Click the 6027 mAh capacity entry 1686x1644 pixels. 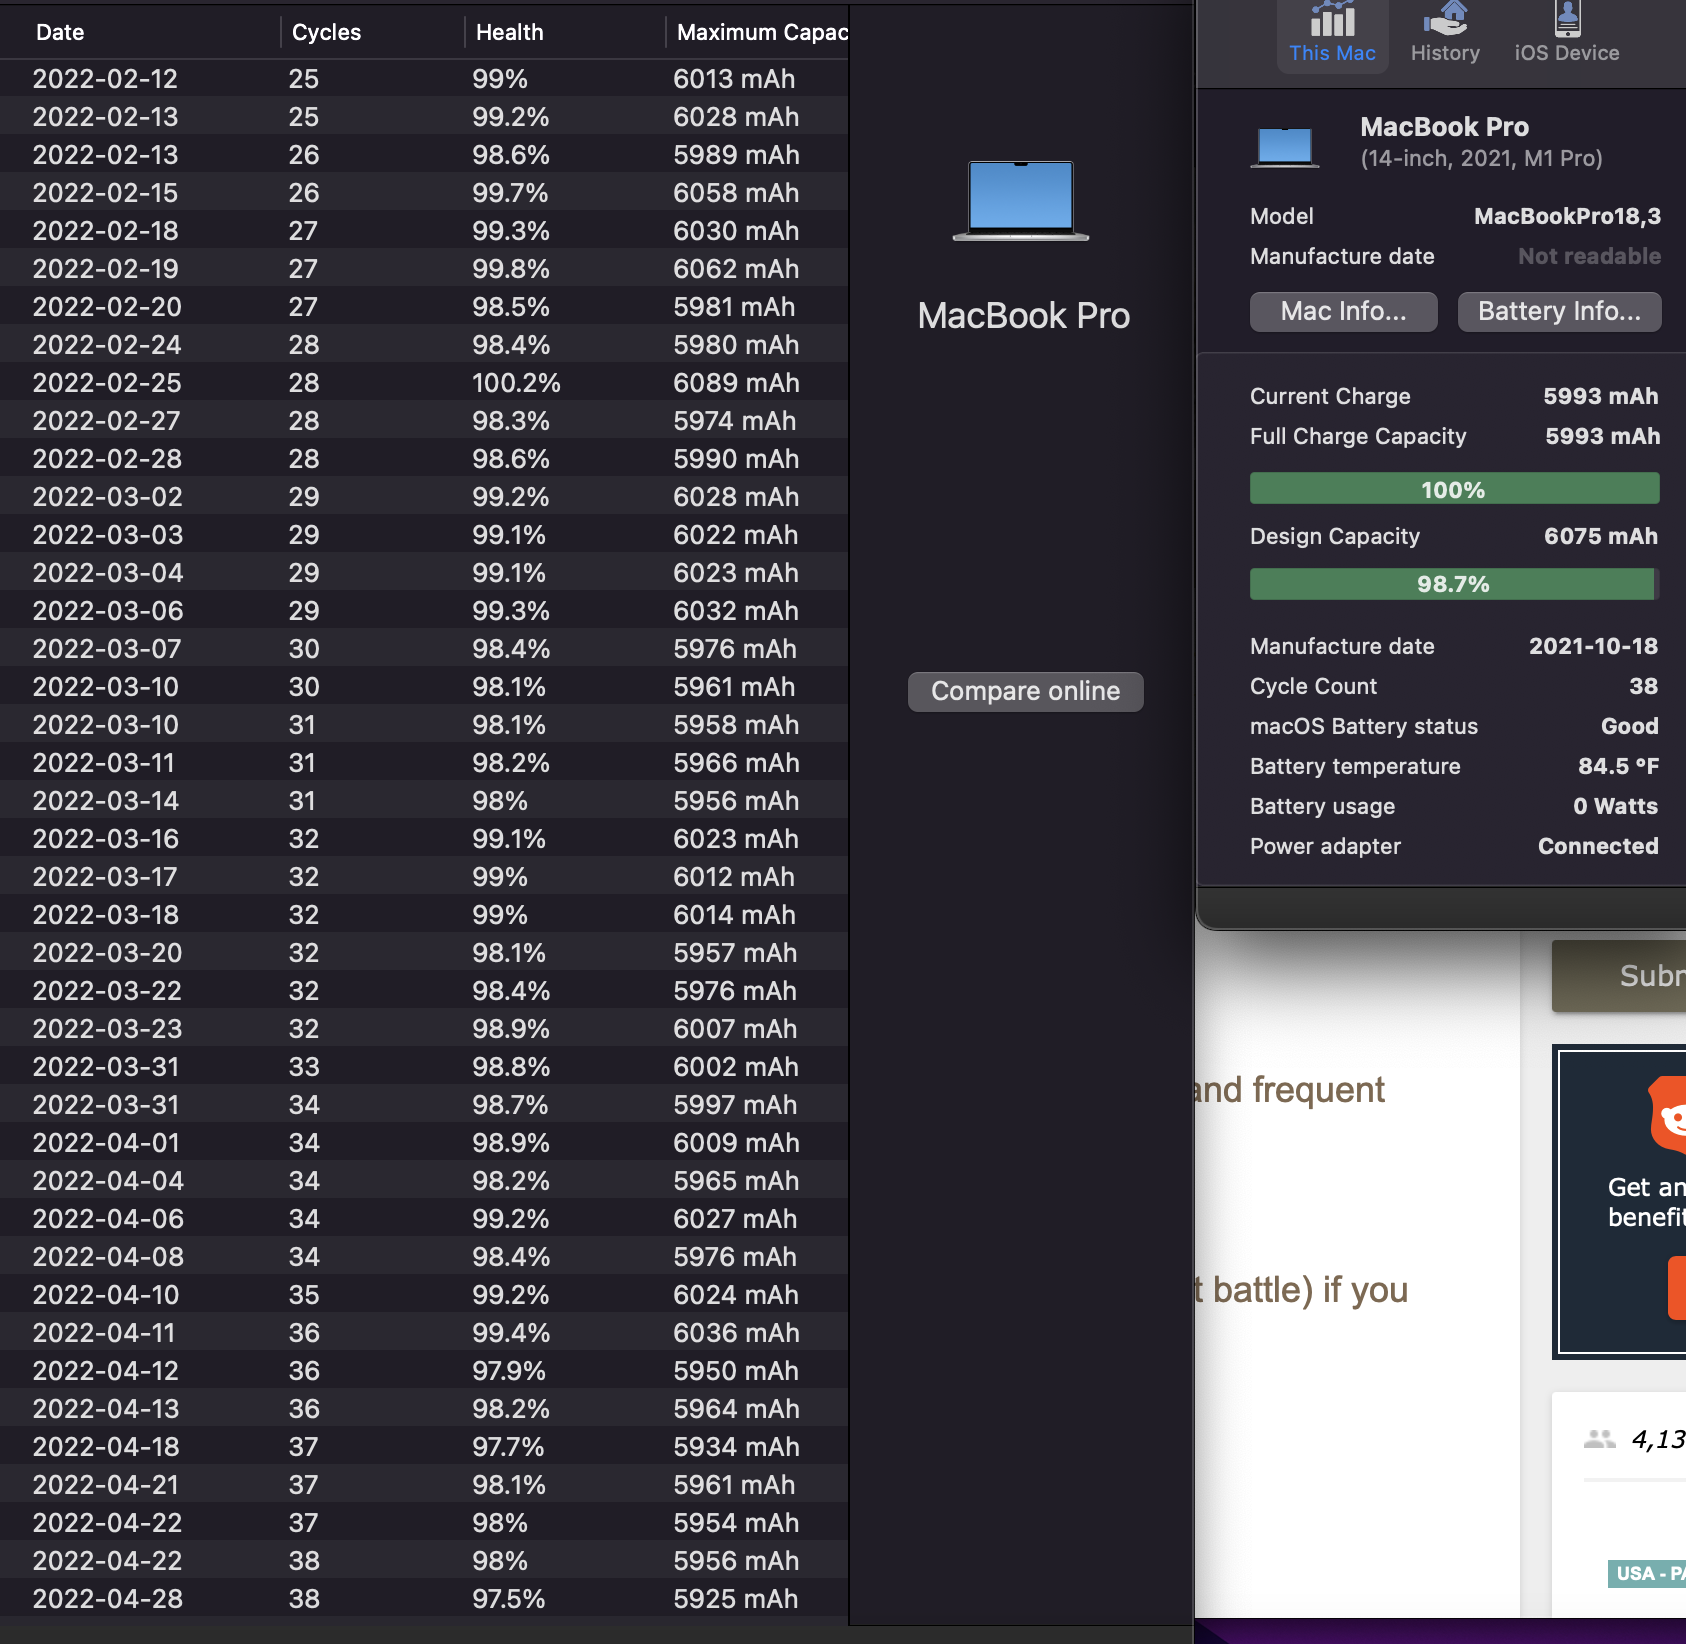pos(735,1219)
